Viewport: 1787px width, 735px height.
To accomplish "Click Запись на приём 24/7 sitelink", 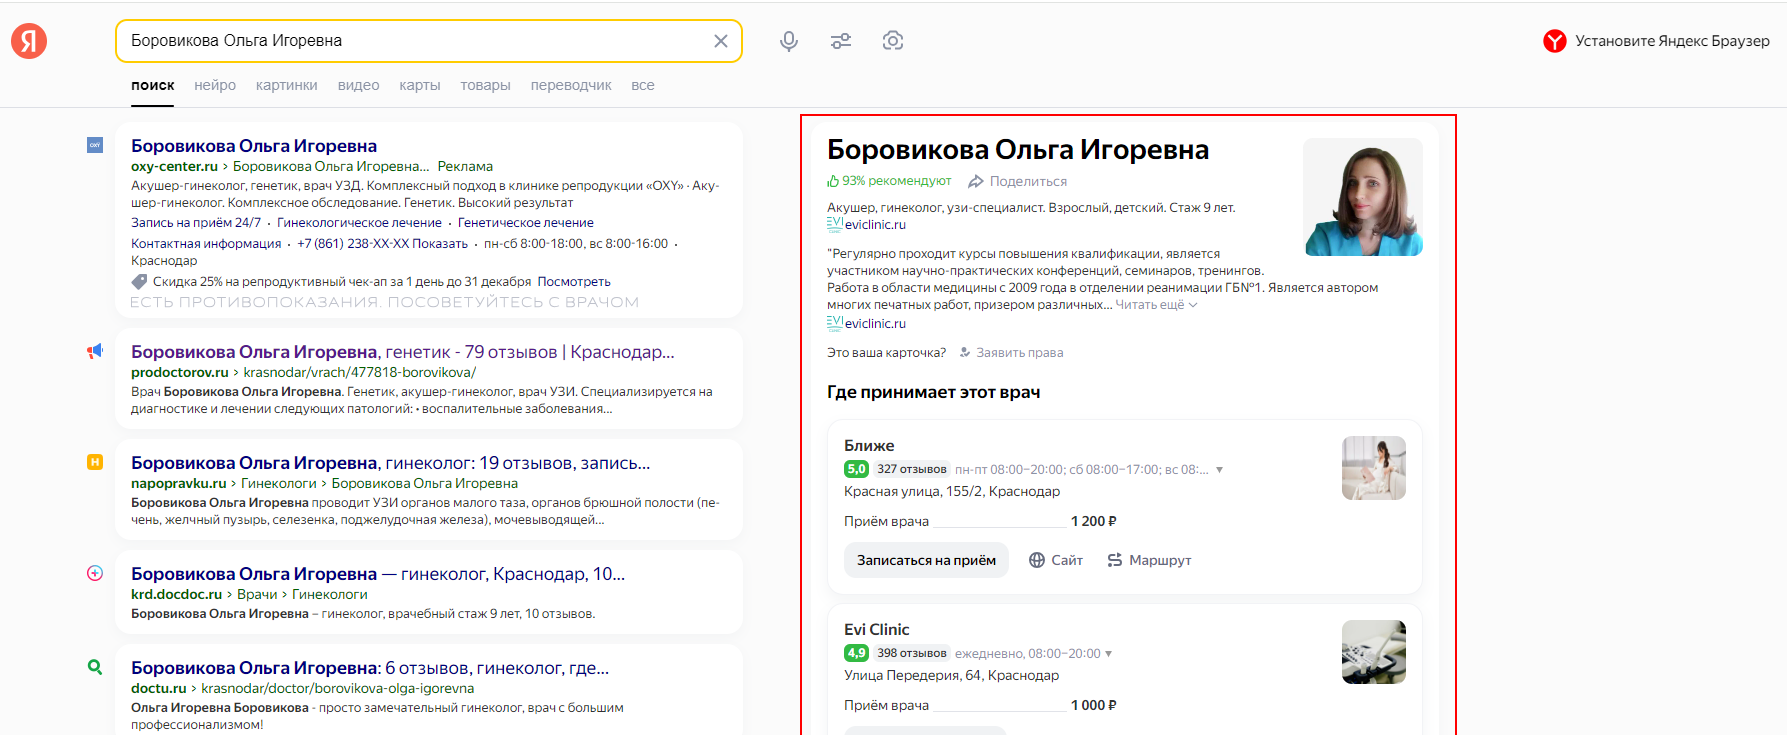I will click(196, 223).
